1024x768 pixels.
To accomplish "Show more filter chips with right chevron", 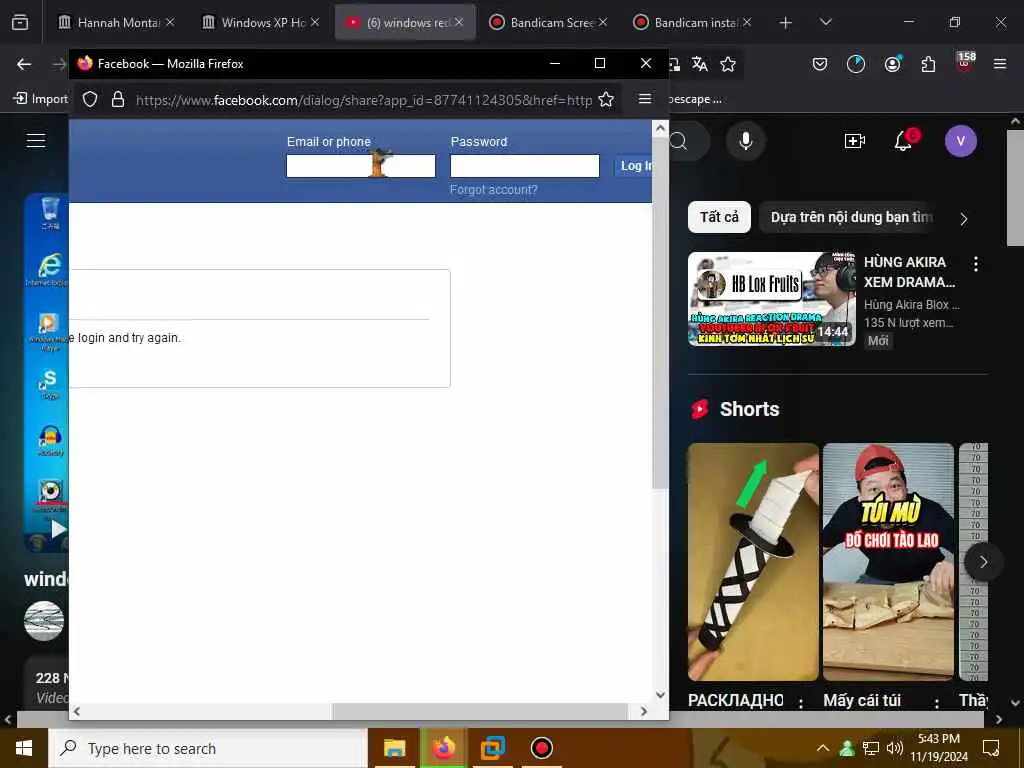I will 963,219.
